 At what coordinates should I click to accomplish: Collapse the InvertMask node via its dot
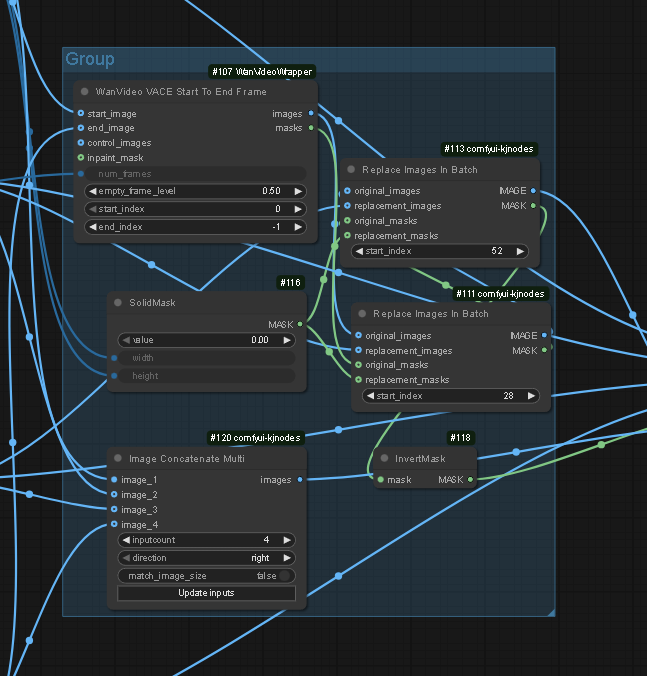[x=384, y=459]
